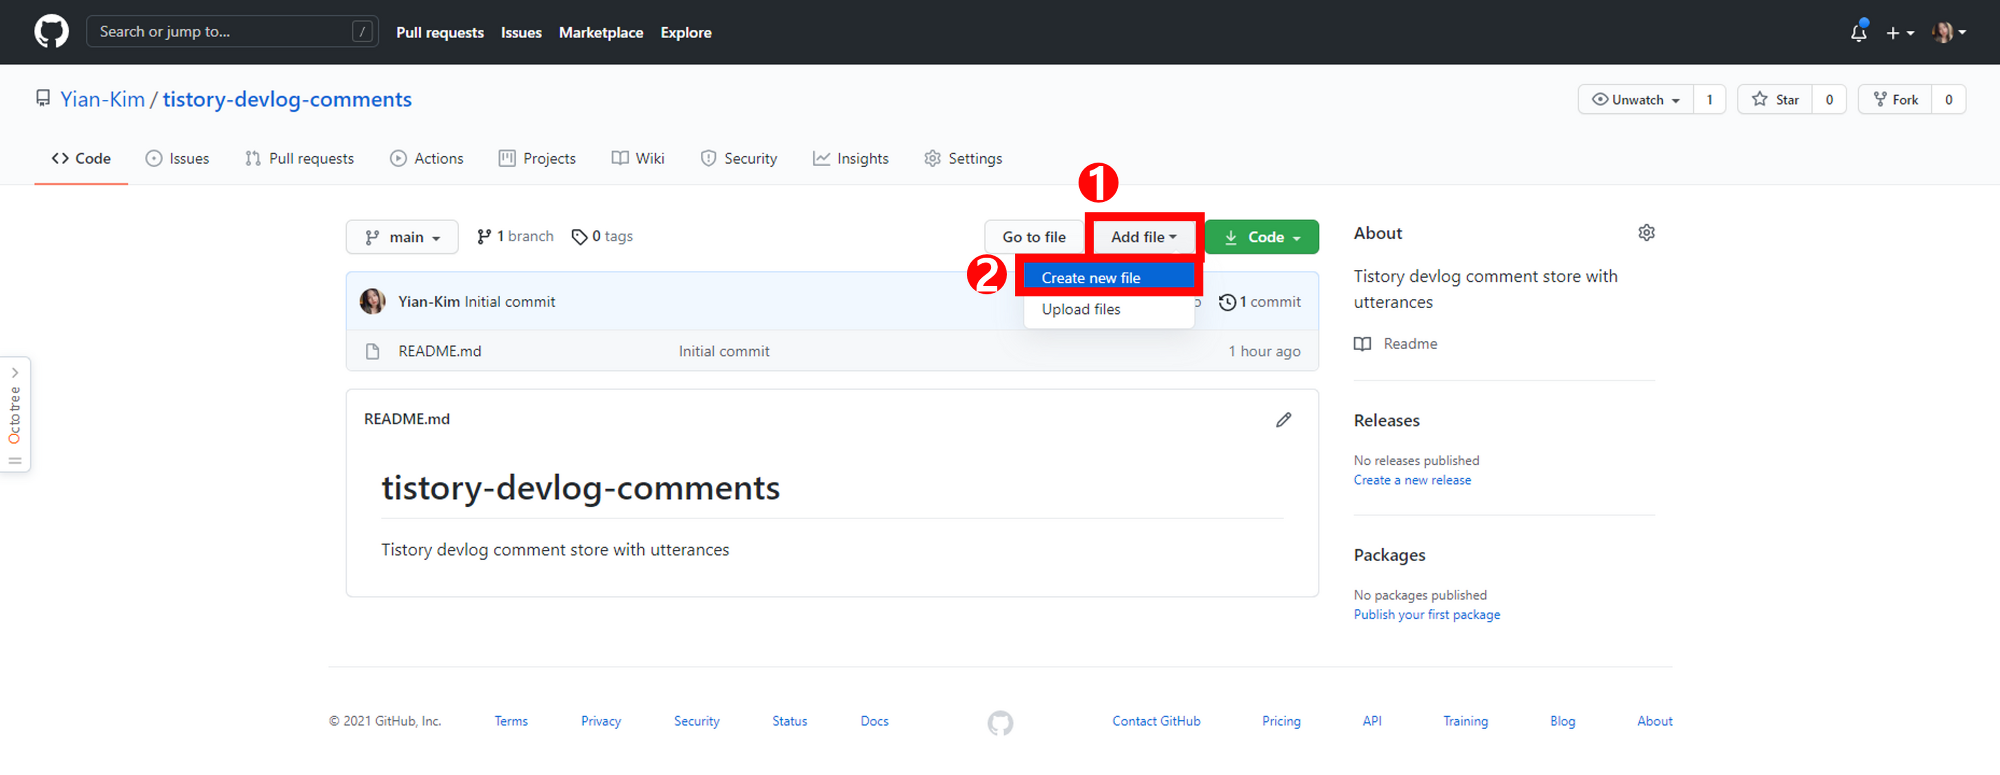
Task: Star this repository
Action: tap(1775, 99)
